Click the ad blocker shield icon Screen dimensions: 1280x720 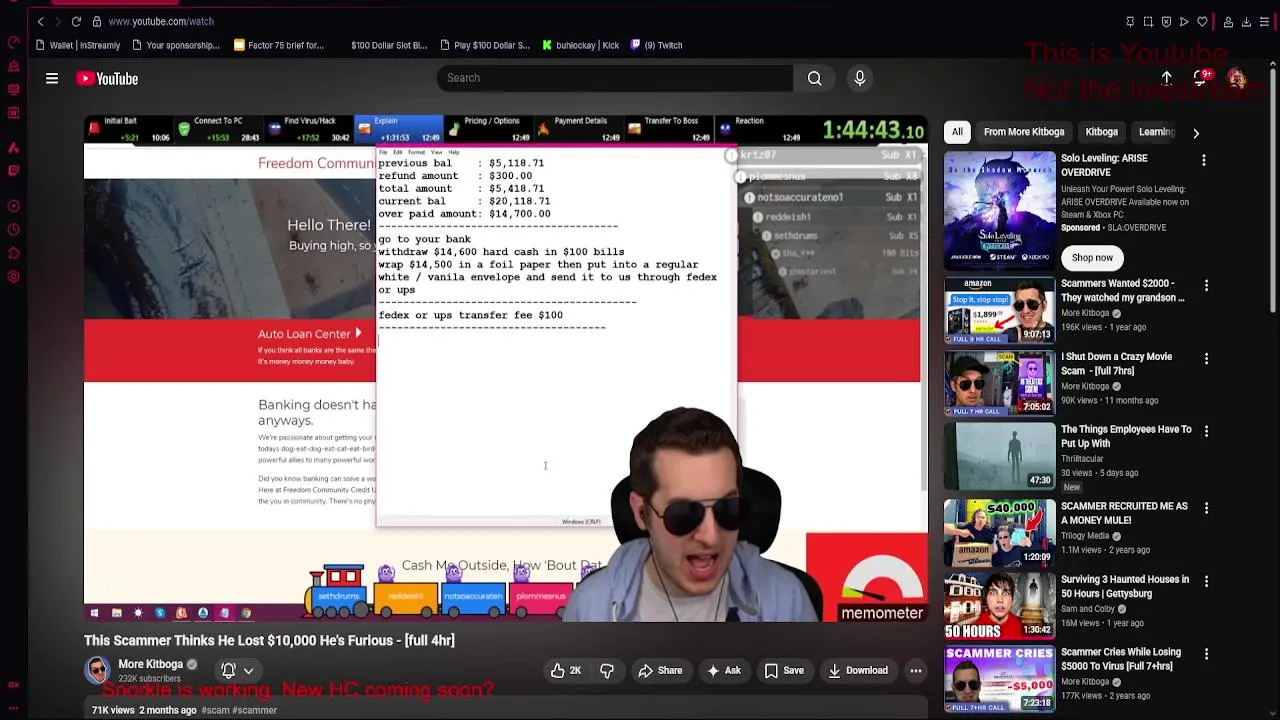[1166, 21]
